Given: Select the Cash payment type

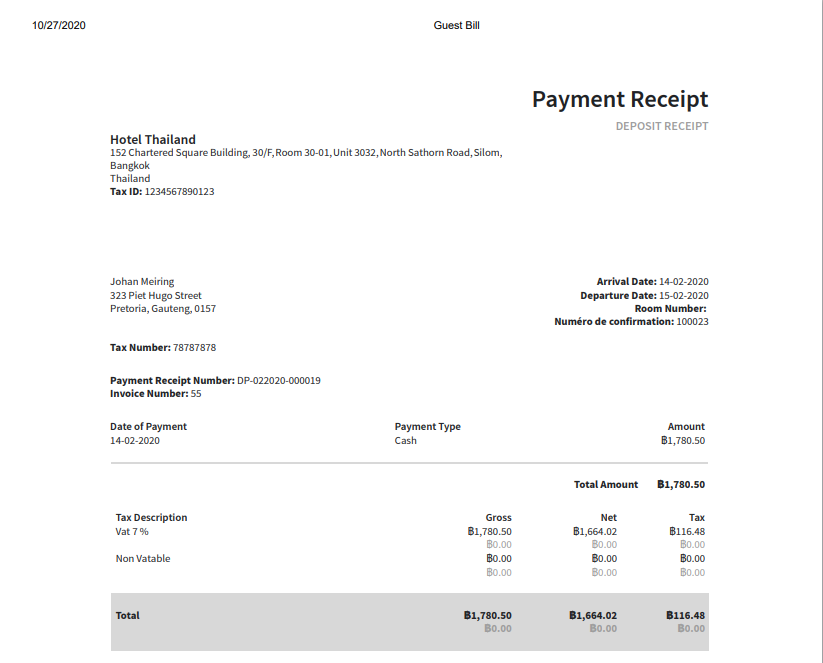Looking at the screenshot, I should 406,441.
